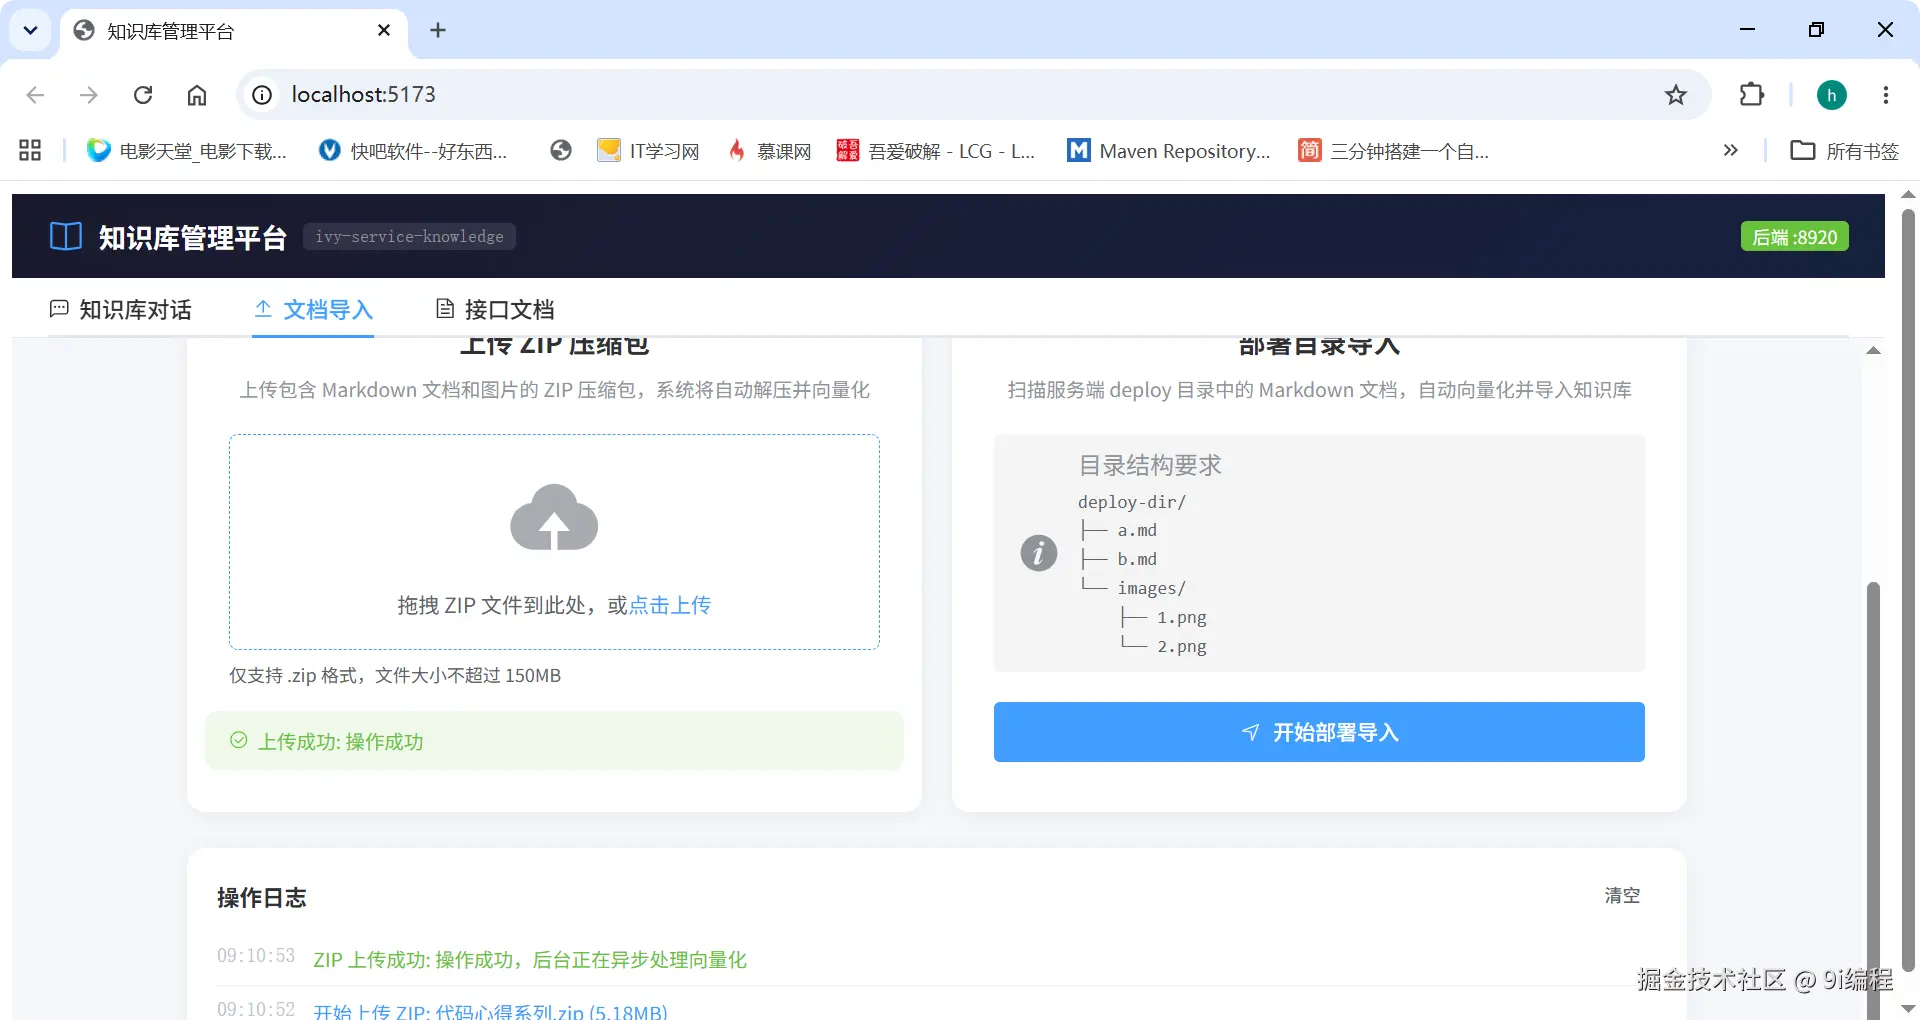Click the browser forward arrow
The height and width of the screenshot is (1020, 1920).
pyautogui.click(x=89, y=95)
